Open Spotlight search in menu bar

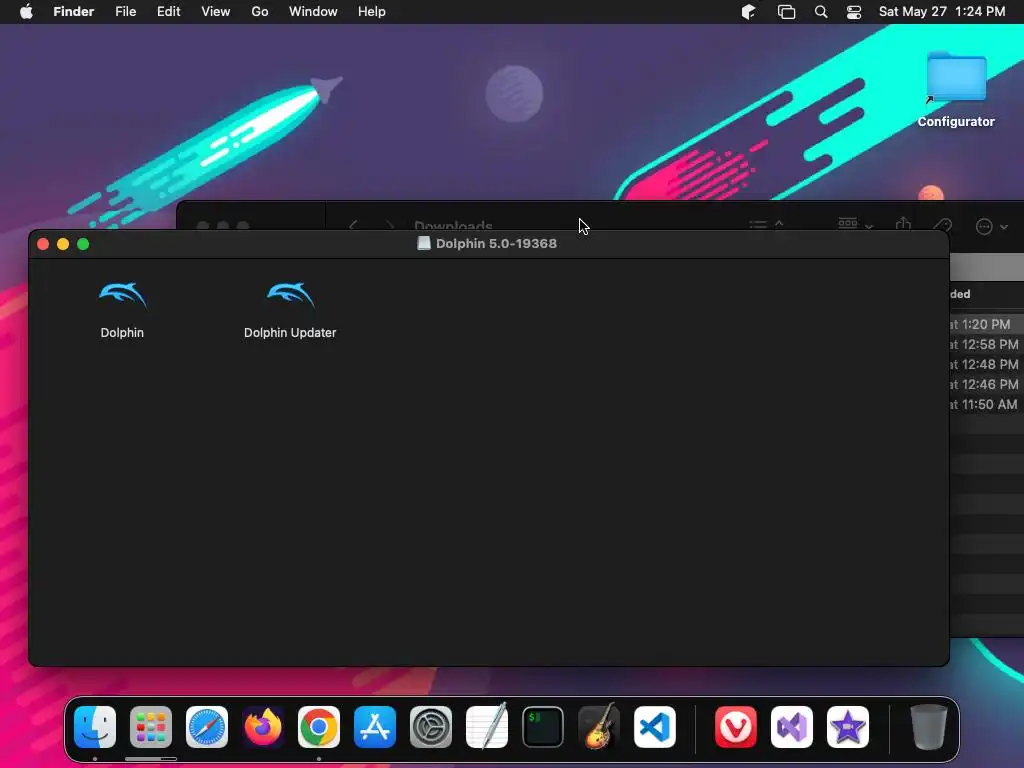(x=821, y=12)
